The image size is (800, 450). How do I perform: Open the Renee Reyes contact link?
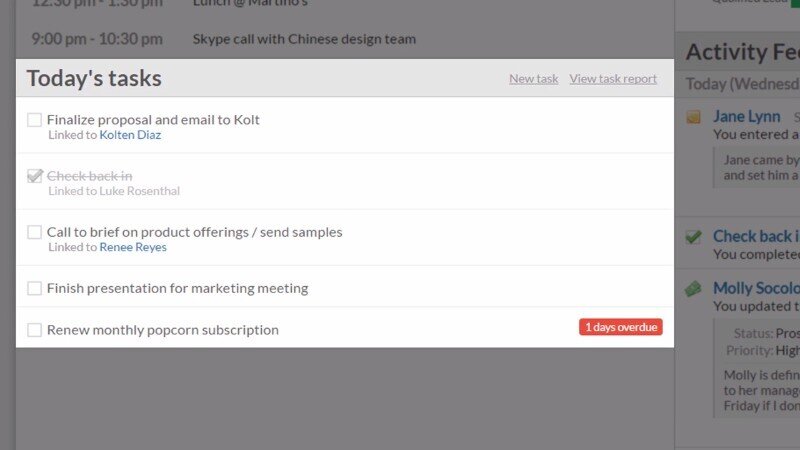(133, 247)
